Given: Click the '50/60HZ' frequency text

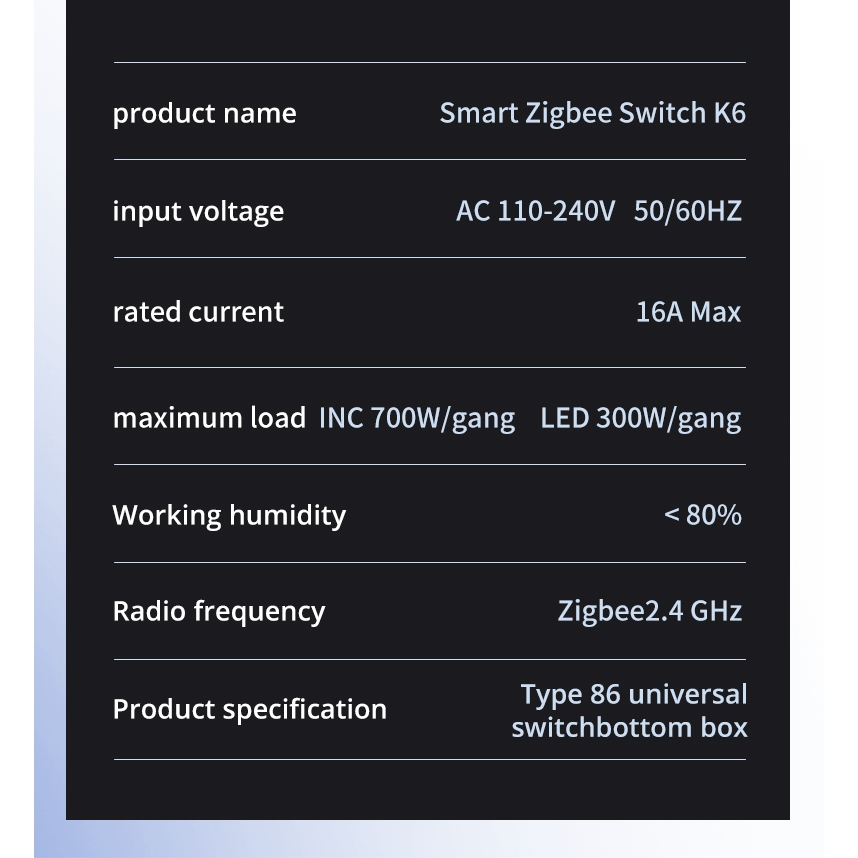Looking at the screenshot, I should (688, 212).
